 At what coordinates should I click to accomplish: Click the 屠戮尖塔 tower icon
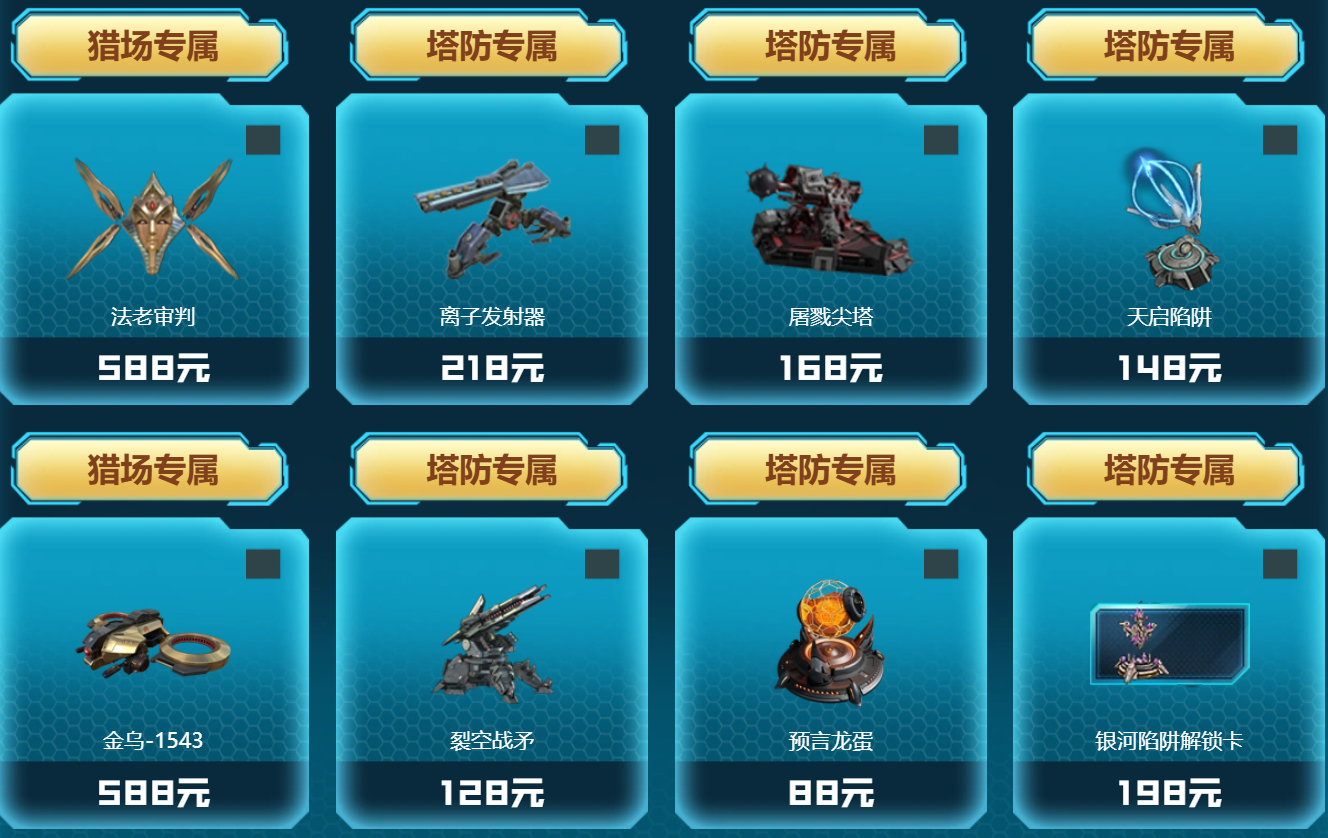[829, 218]
